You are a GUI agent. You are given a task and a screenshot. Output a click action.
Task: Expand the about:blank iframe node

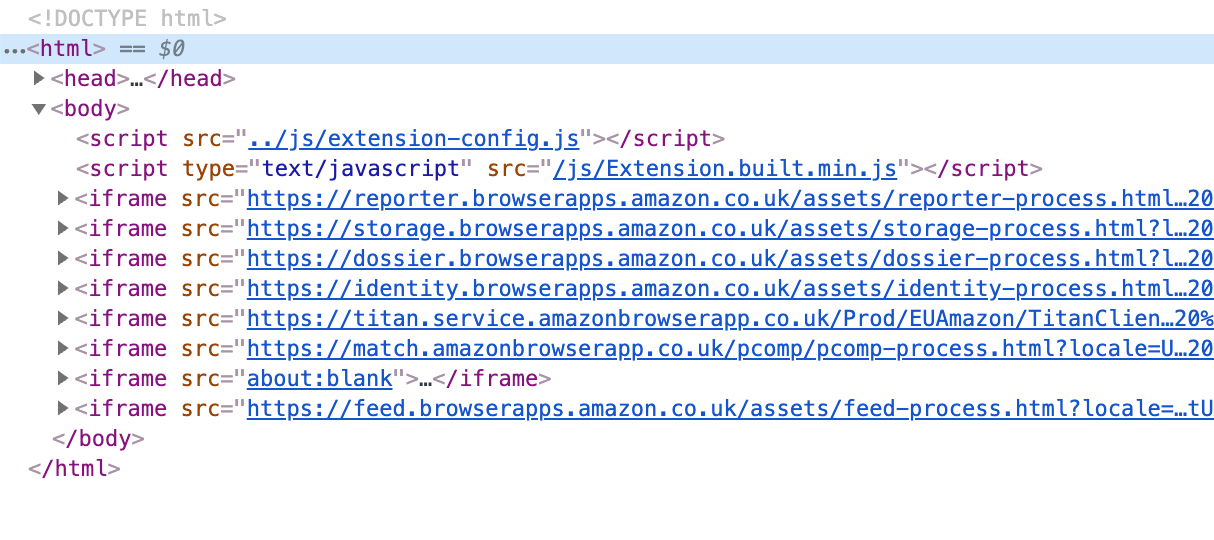pyautogui.click(x=64, y=379)
